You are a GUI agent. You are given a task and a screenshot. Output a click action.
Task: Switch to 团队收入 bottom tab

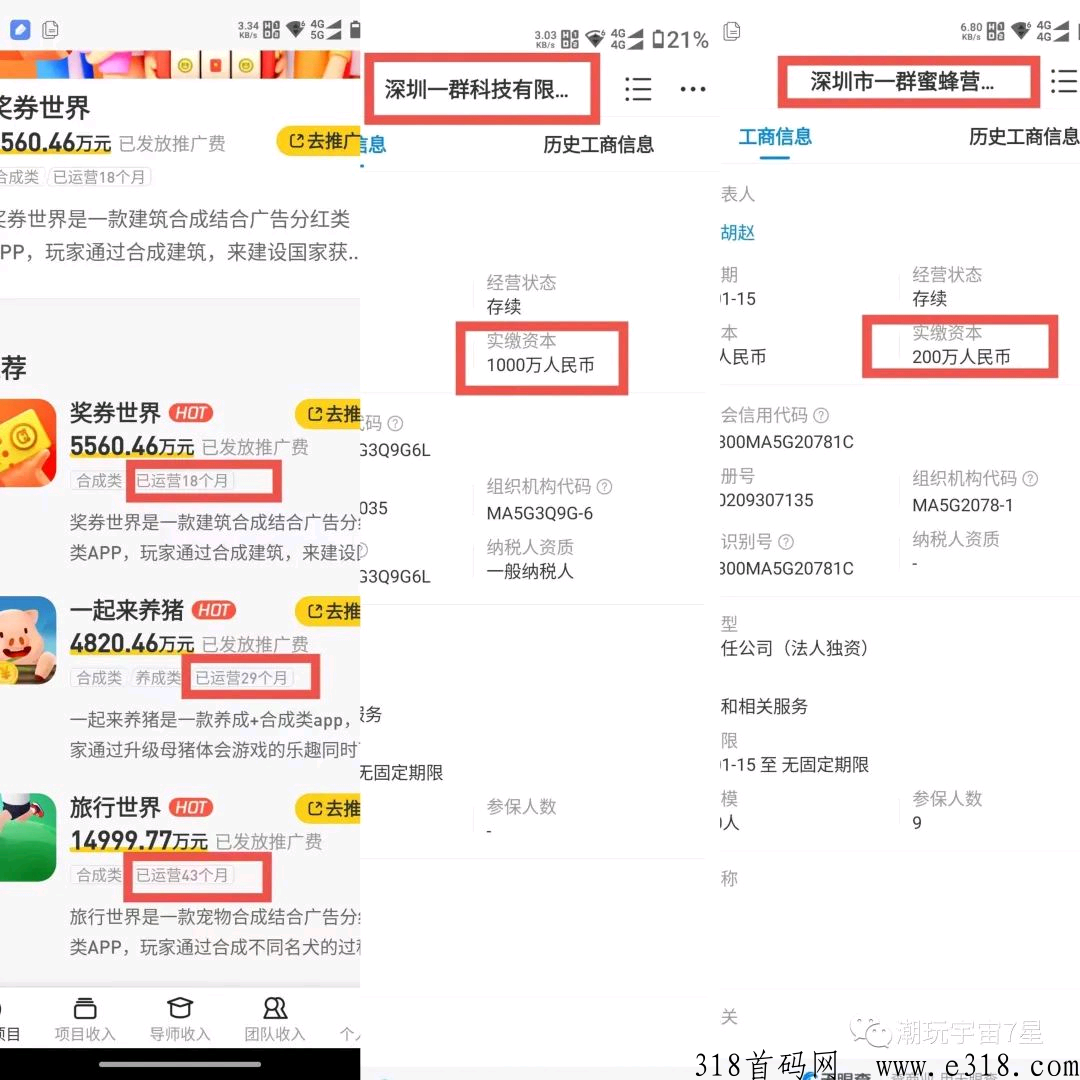pyautogui.click(x=275, y=1019)
